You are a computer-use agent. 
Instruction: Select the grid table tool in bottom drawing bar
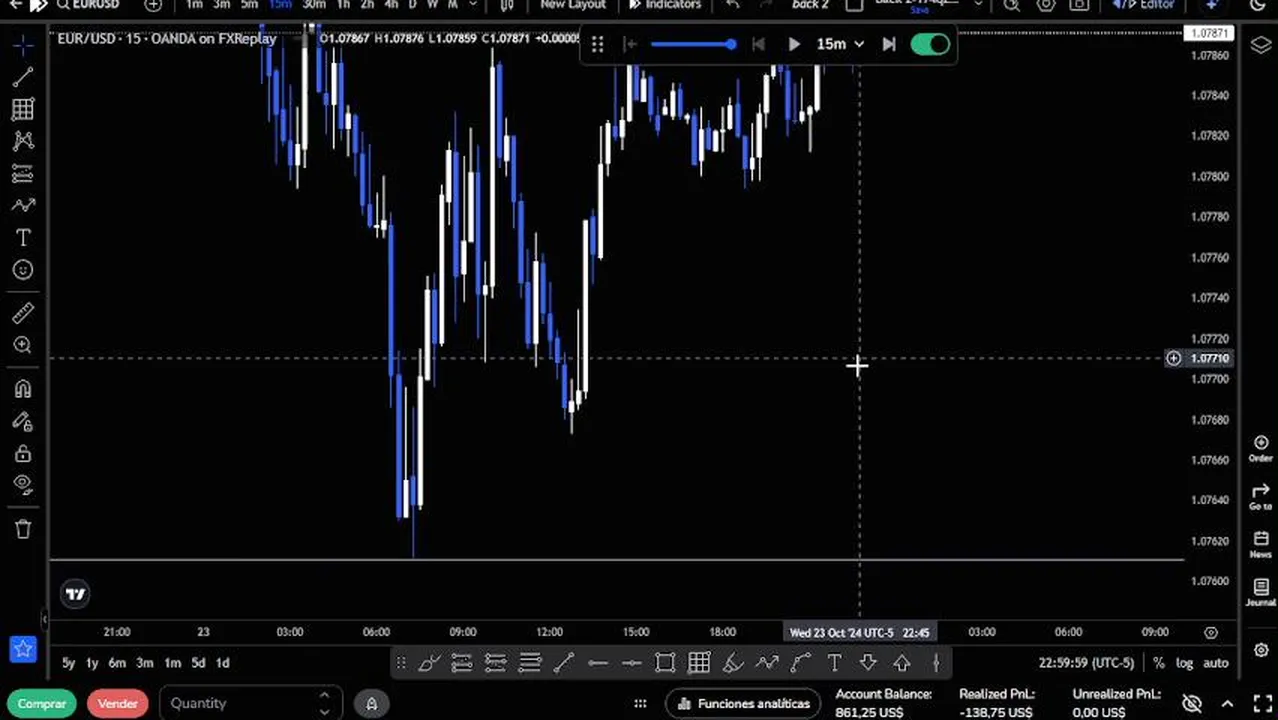[699, 662]
